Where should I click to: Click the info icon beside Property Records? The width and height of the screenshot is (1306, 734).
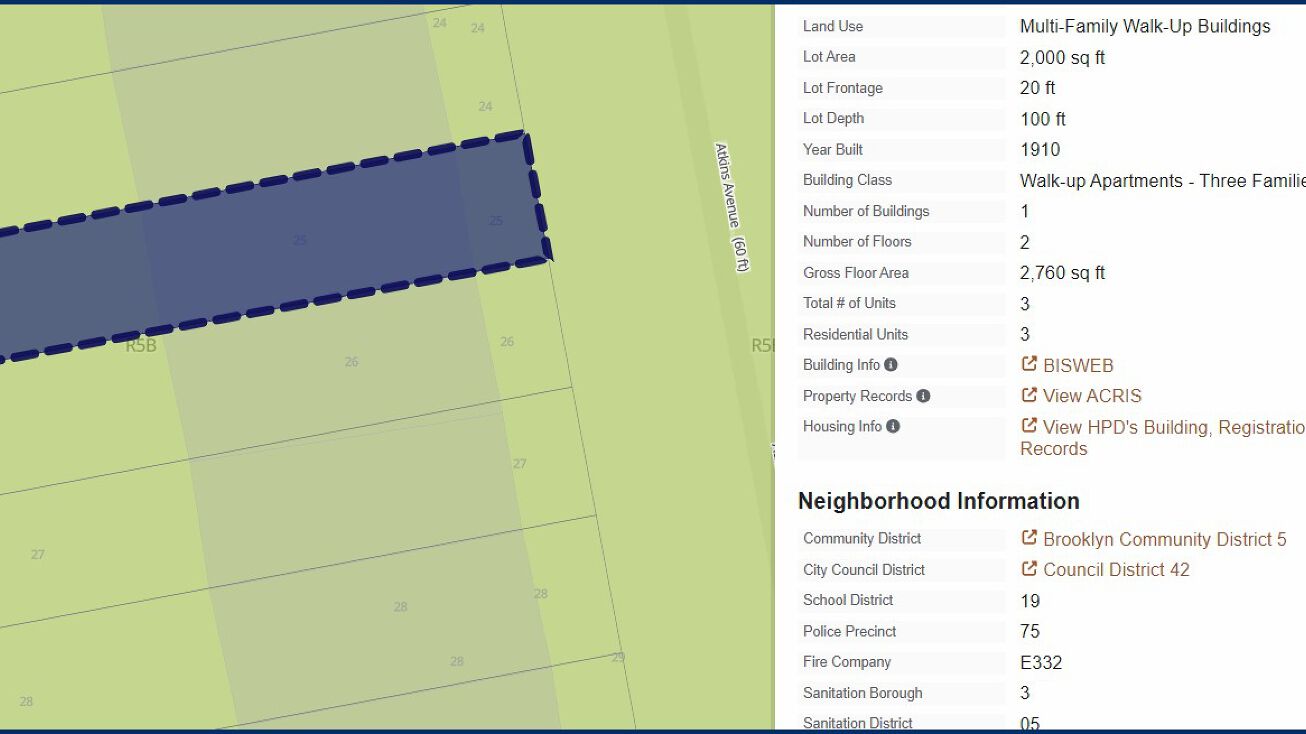click(923, 396)
